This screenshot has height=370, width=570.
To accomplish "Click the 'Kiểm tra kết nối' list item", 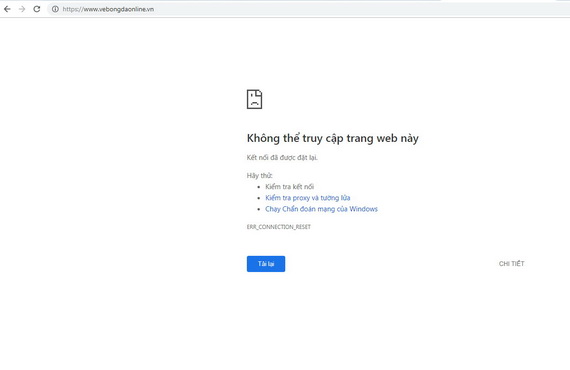I will (289, 187).
